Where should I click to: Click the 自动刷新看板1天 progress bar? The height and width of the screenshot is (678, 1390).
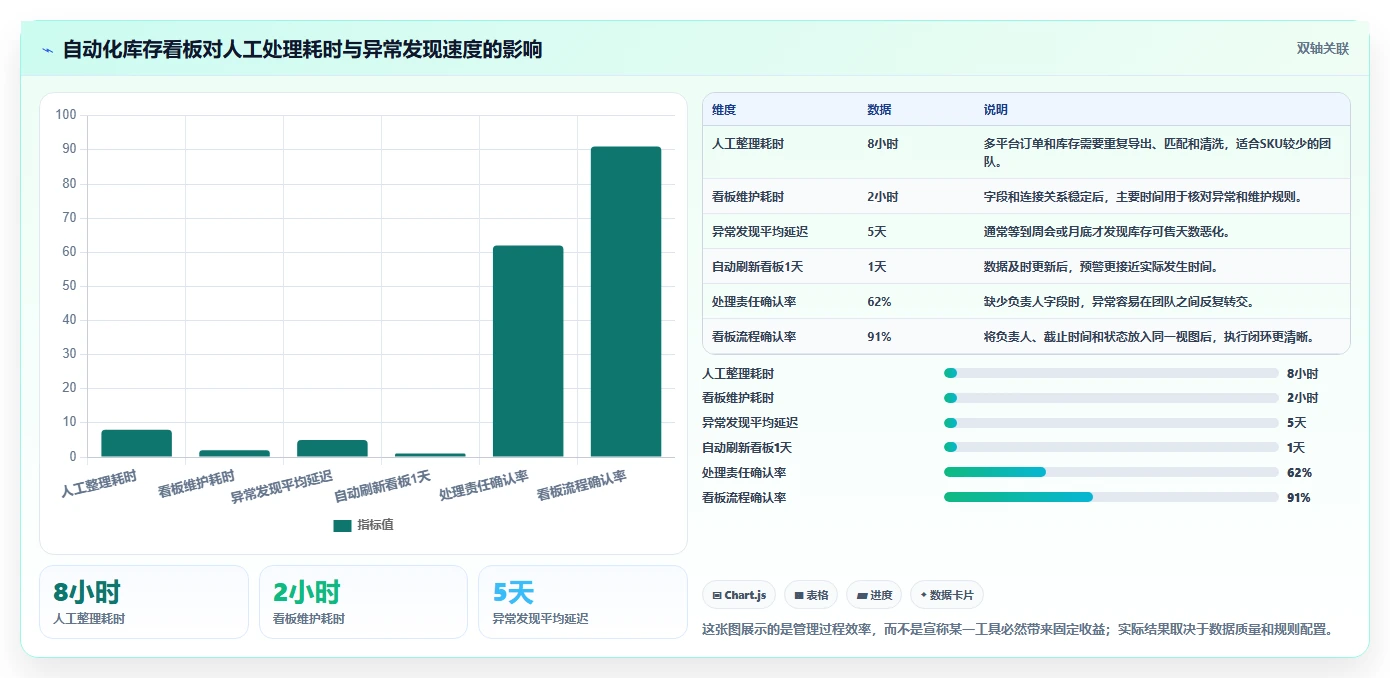click(x=1111, y=447)
